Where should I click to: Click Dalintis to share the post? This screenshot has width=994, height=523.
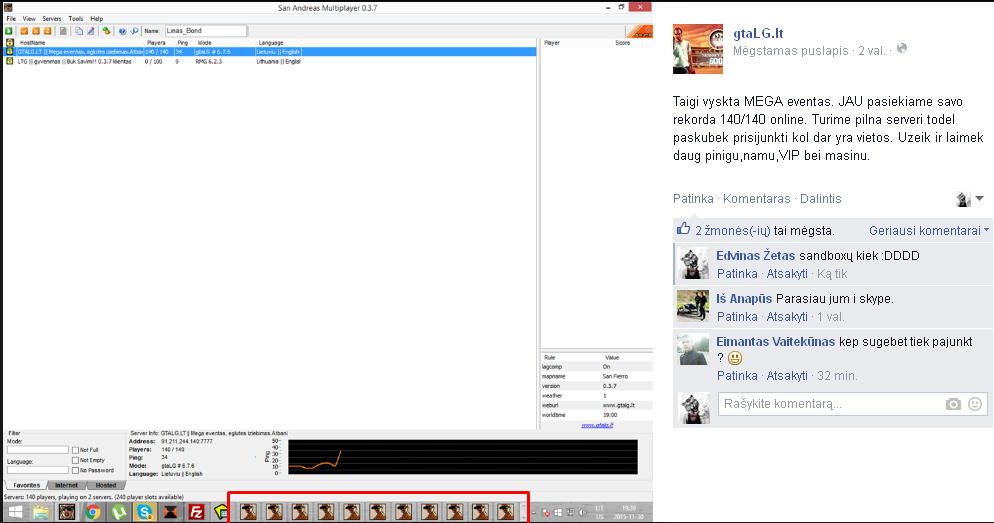(821, 199)
